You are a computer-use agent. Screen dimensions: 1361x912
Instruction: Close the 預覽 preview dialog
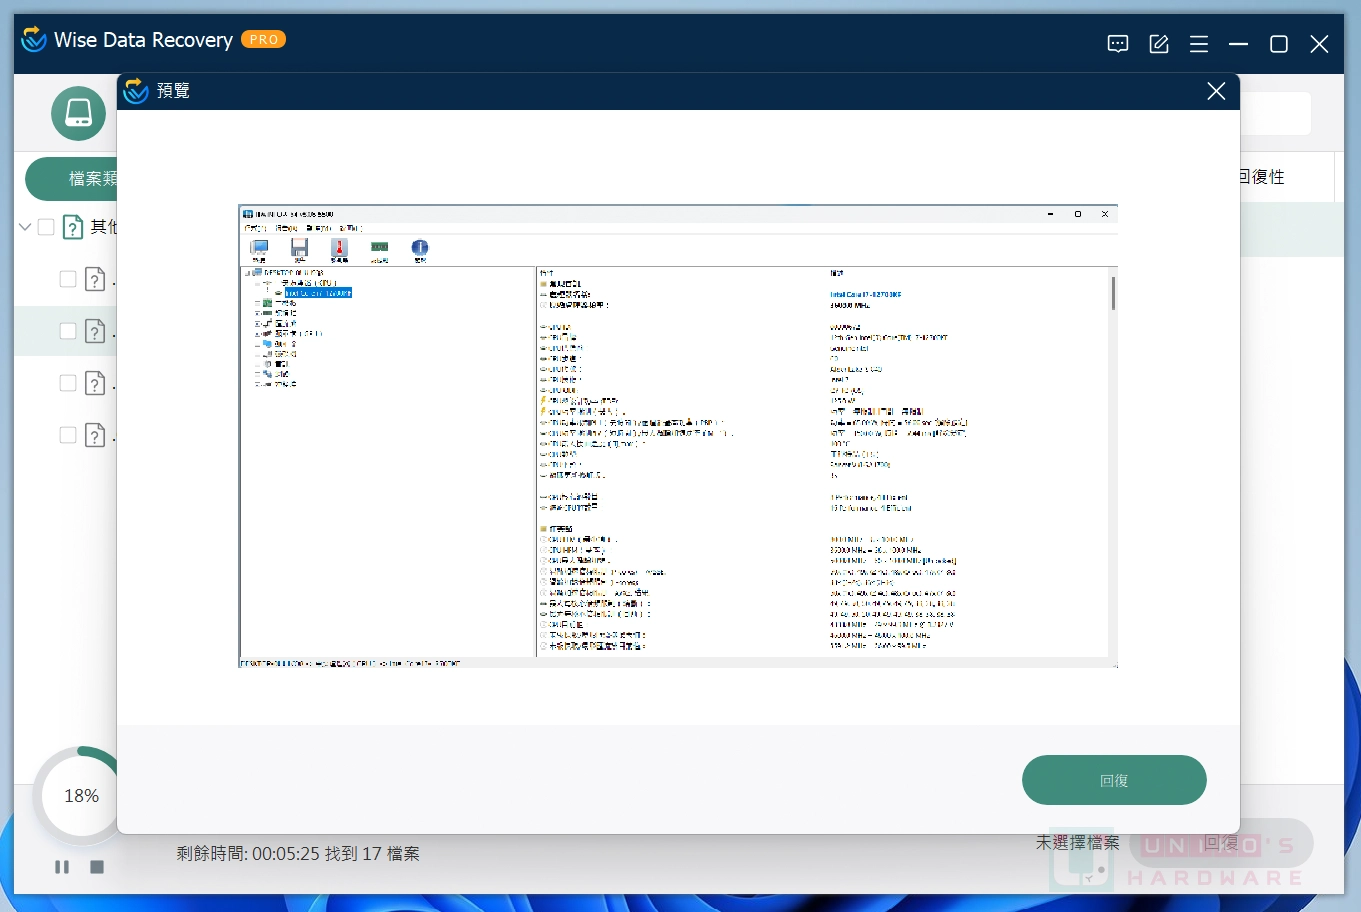point(1216,91)
